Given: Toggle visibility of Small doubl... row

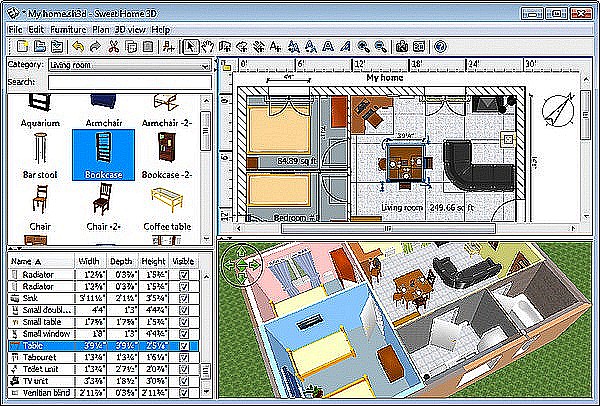Looking at the screenshot, I should point(184,310).
